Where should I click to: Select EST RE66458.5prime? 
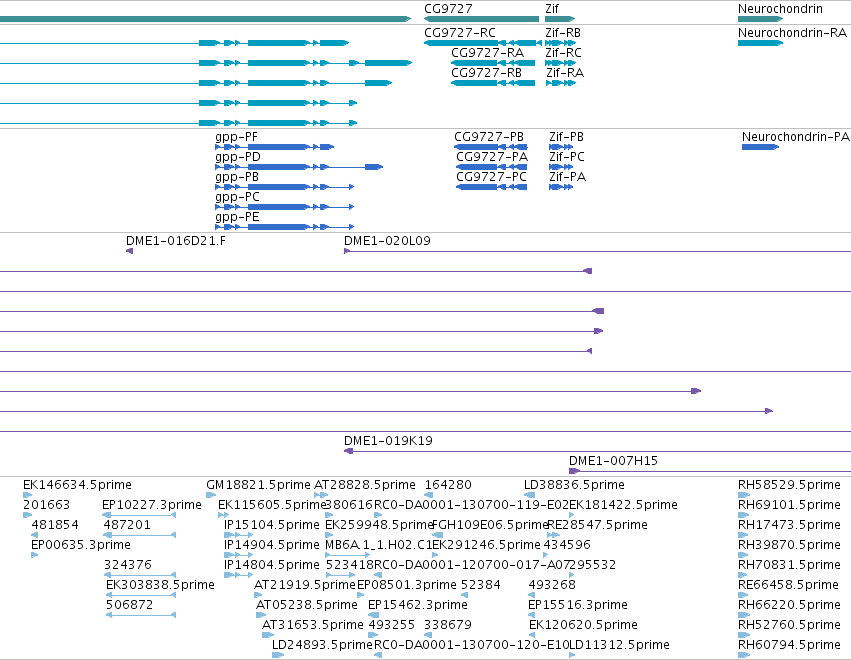(788, 585)
